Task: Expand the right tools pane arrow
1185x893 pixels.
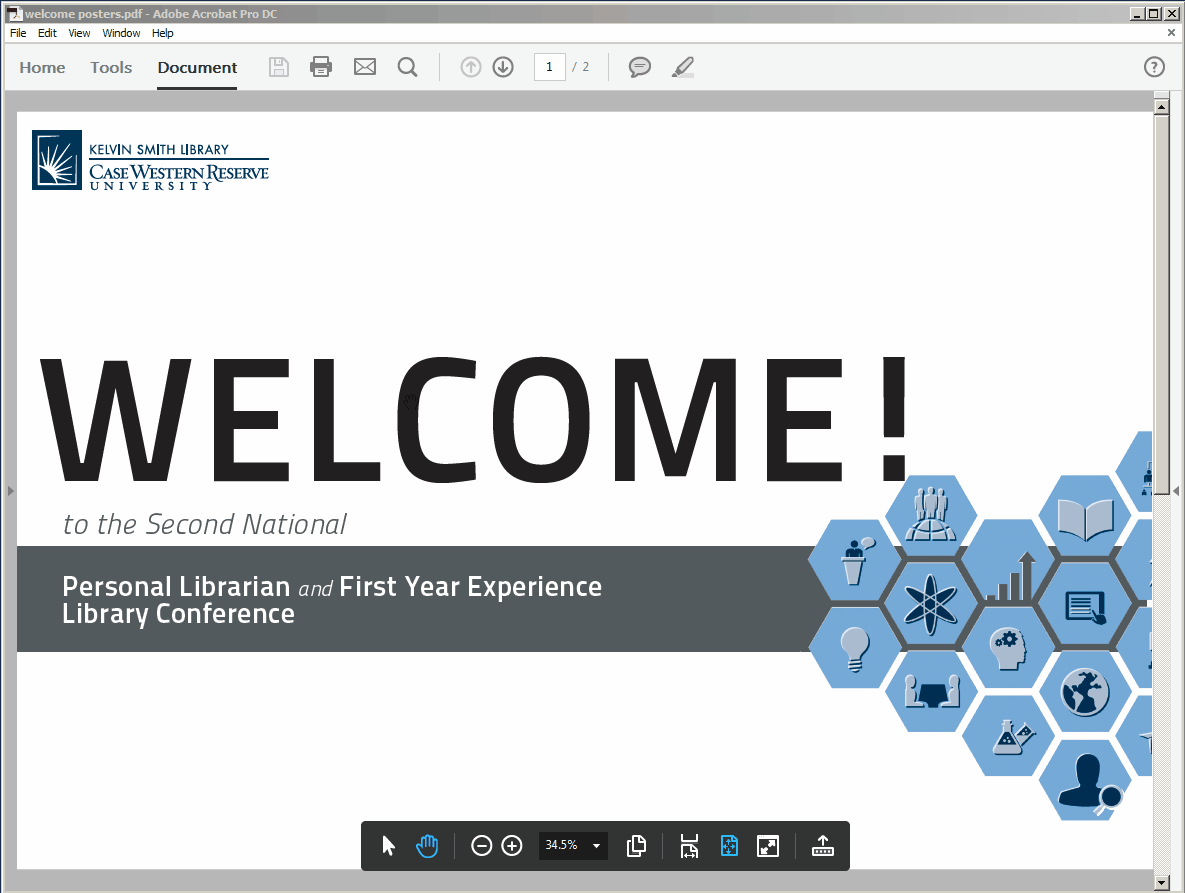Action: [1176, 491]
